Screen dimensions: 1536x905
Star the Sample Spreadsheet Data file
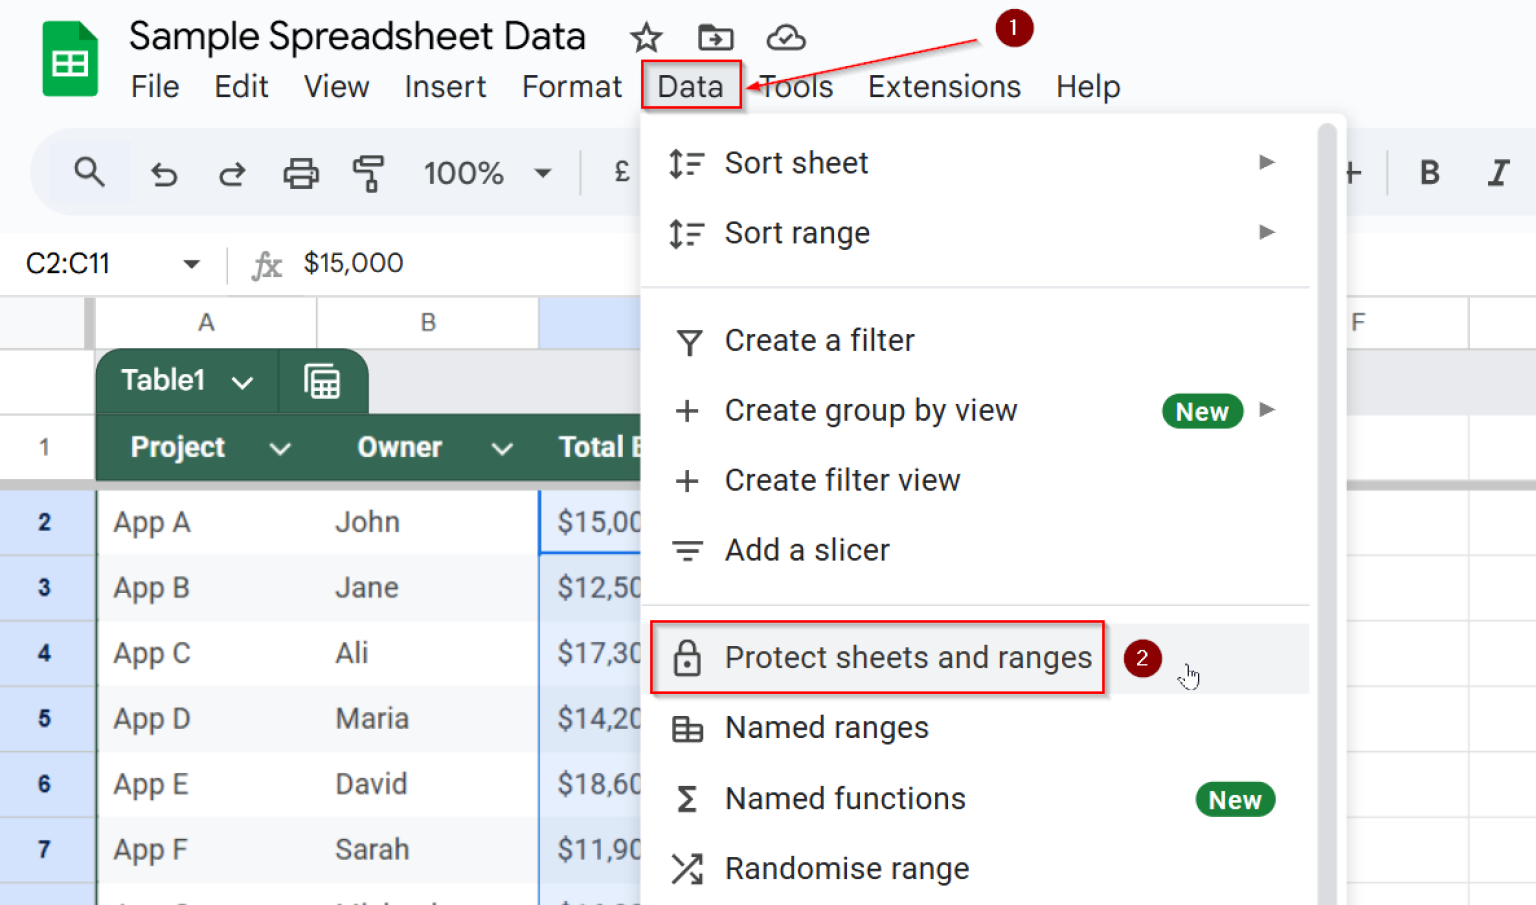pyautogui.click(x=645, y=37)
